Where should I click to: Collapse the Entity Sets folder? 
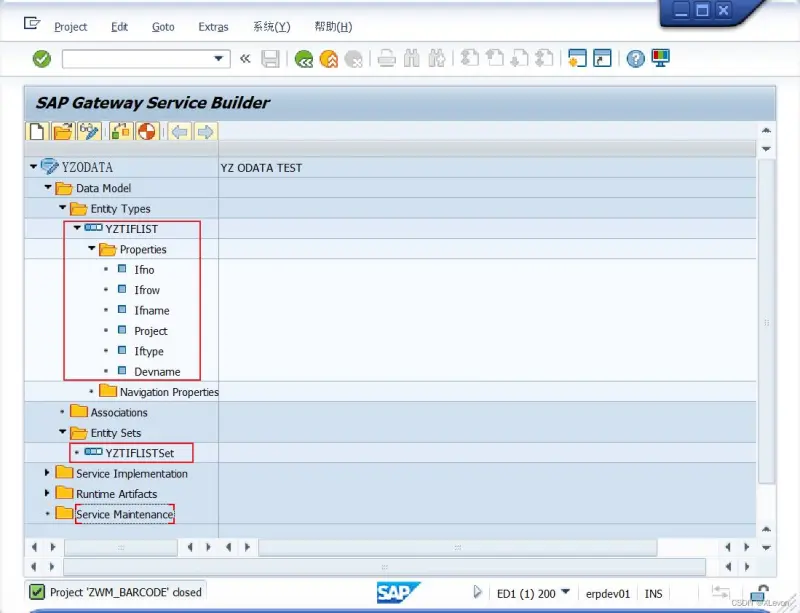pos(63,432)
